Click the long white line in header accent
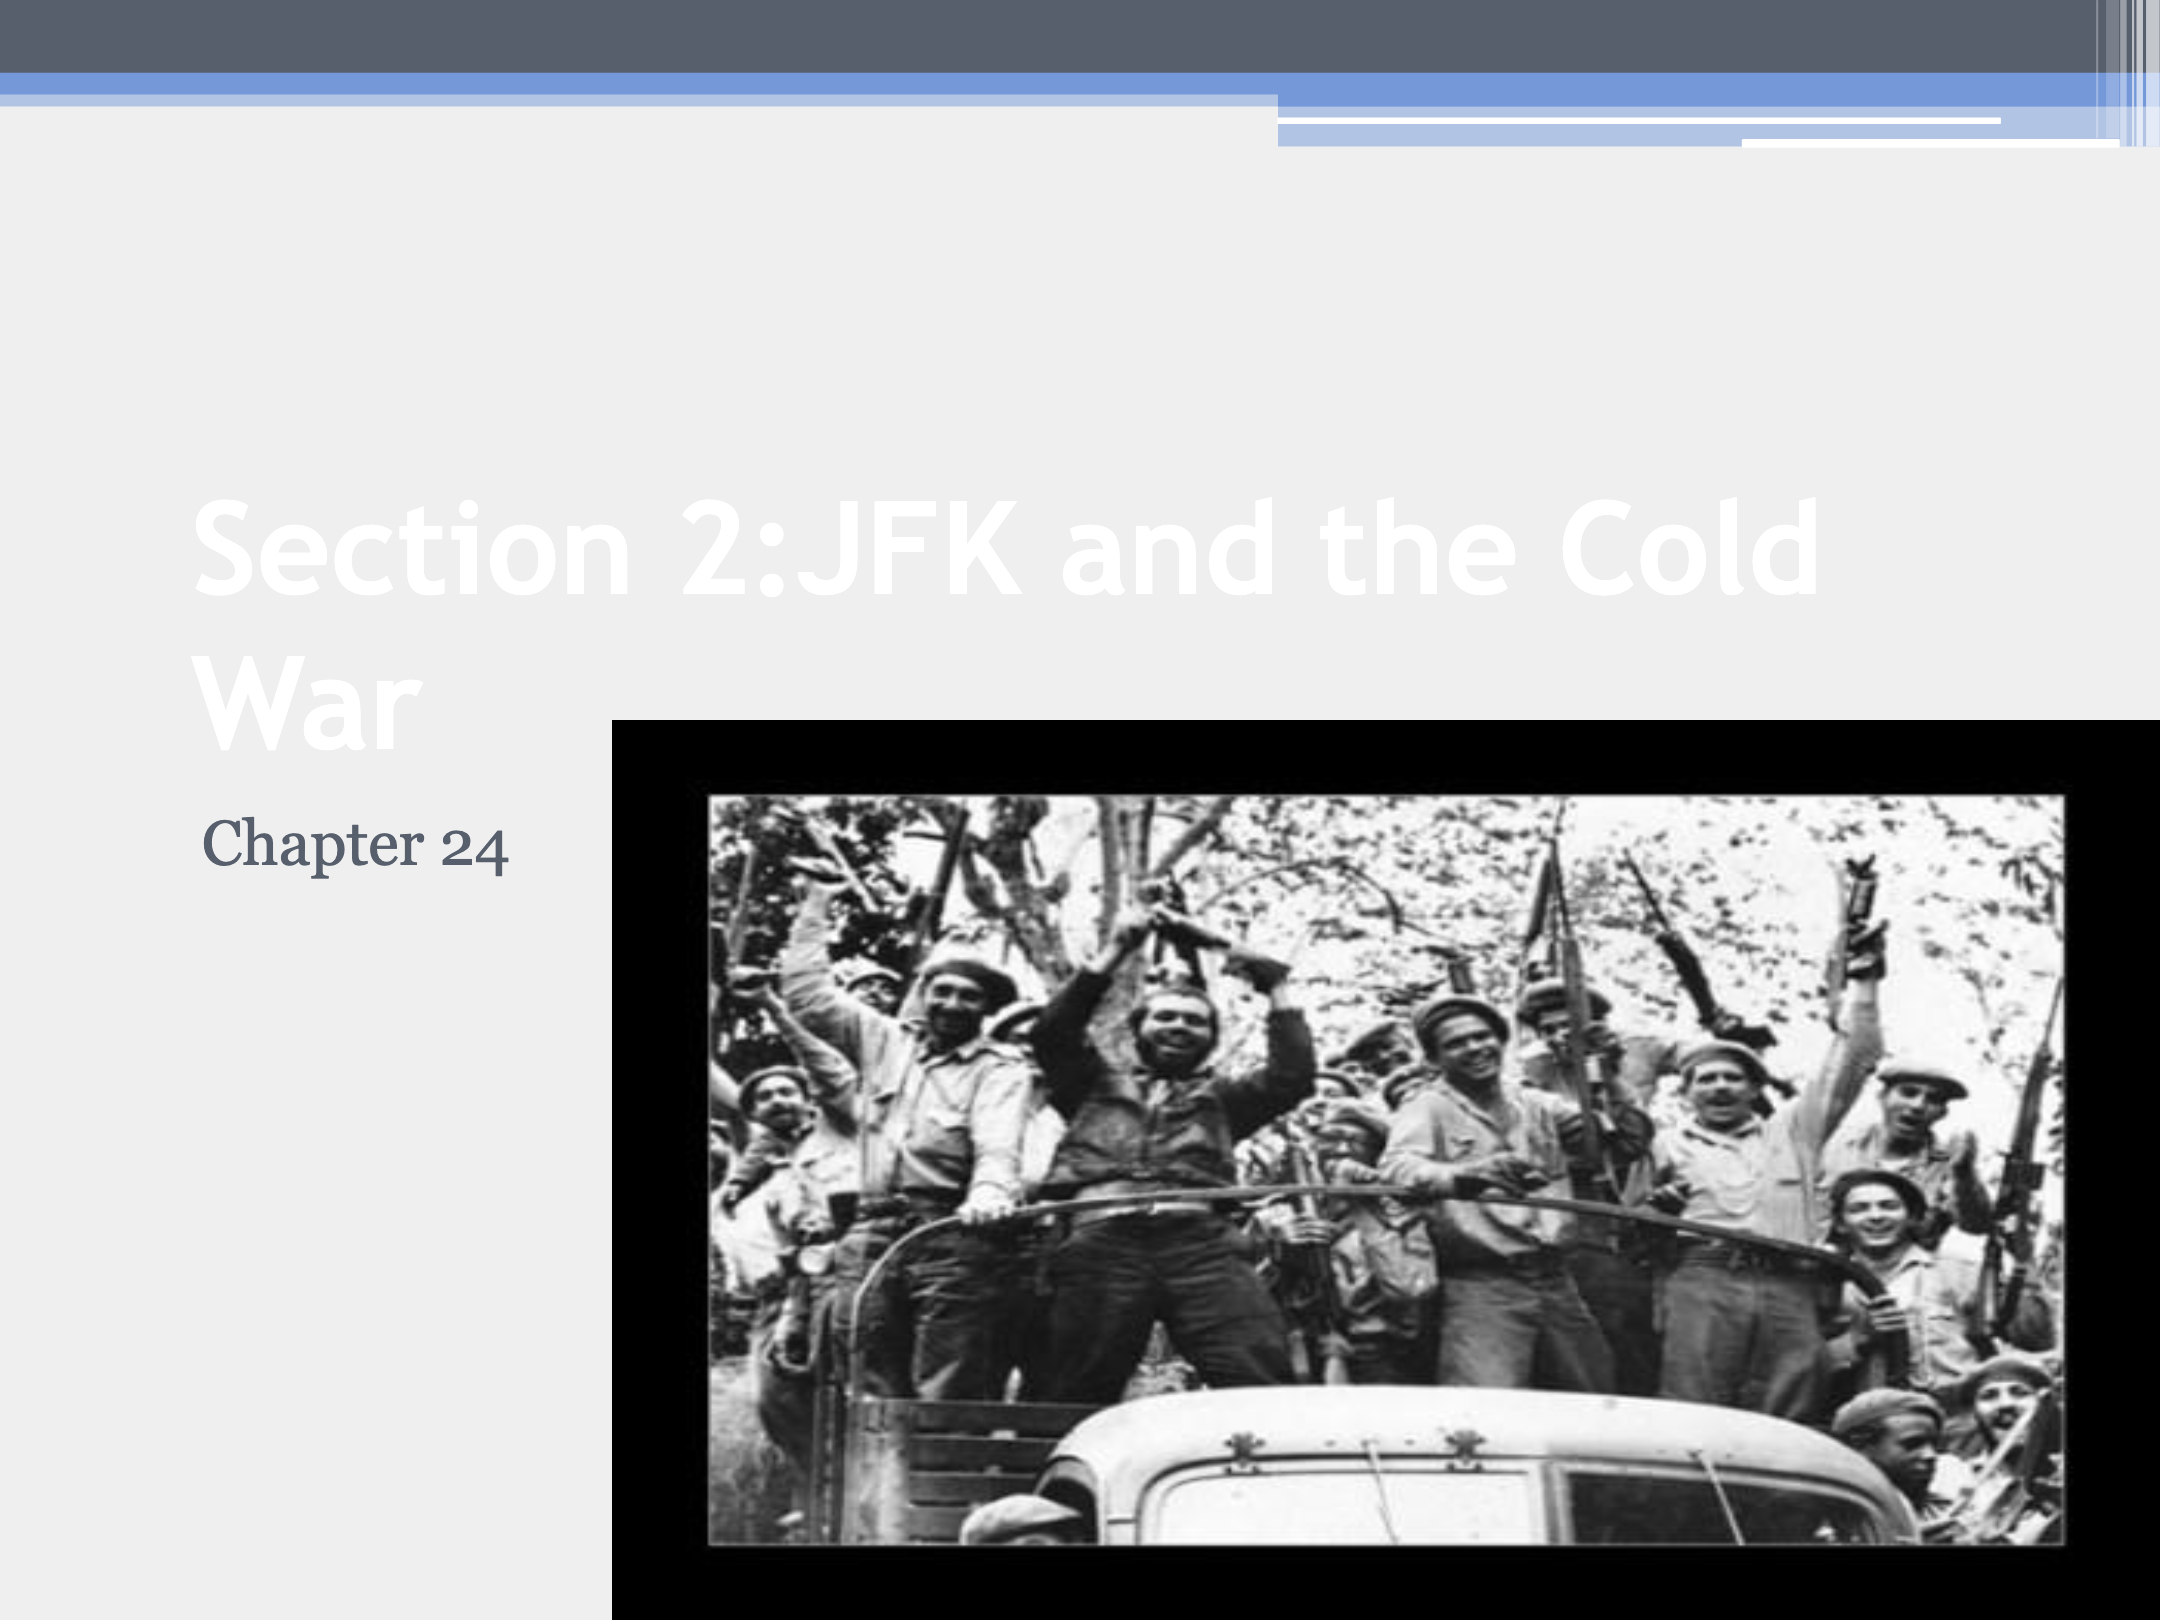The image size is (2160, 1620). pos(1639,121)
